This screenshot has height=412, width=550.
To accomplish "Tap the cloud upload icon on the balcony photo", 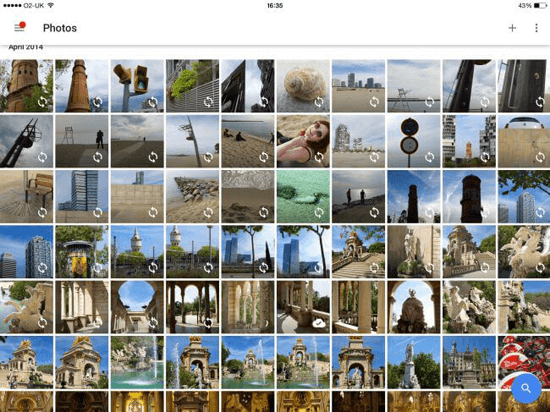I will point(318,323).
